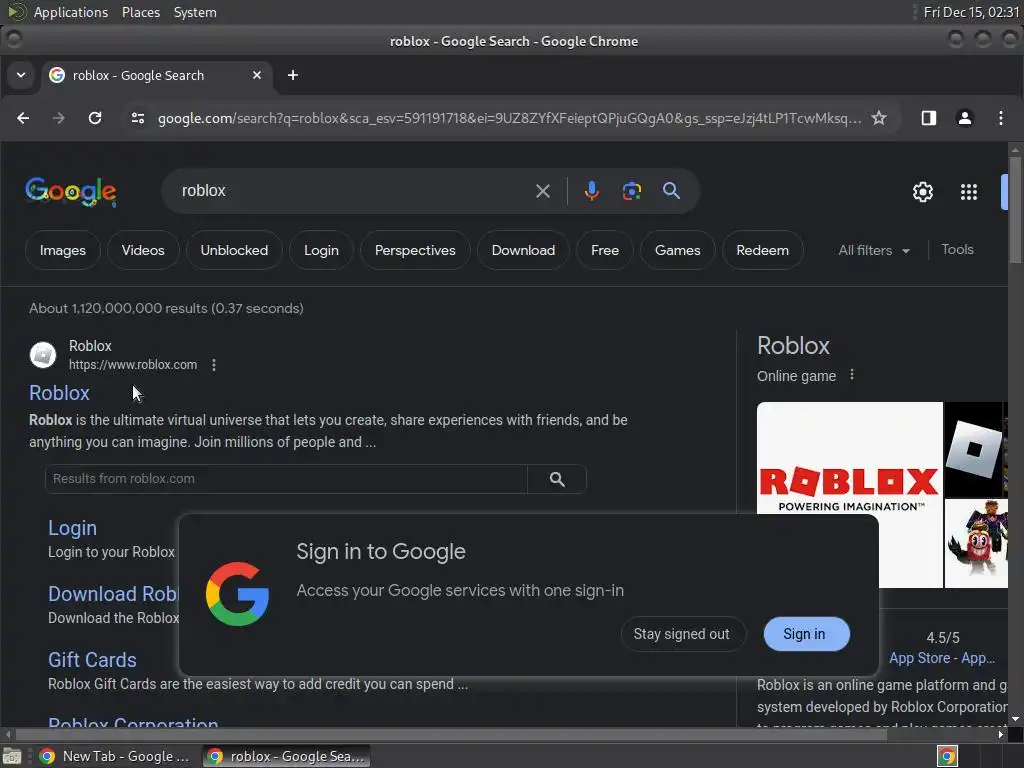Go to Google homepage via logo
Image resolution: width=1024 pixels, height=768 pixels.
click(x=71, y=192)
